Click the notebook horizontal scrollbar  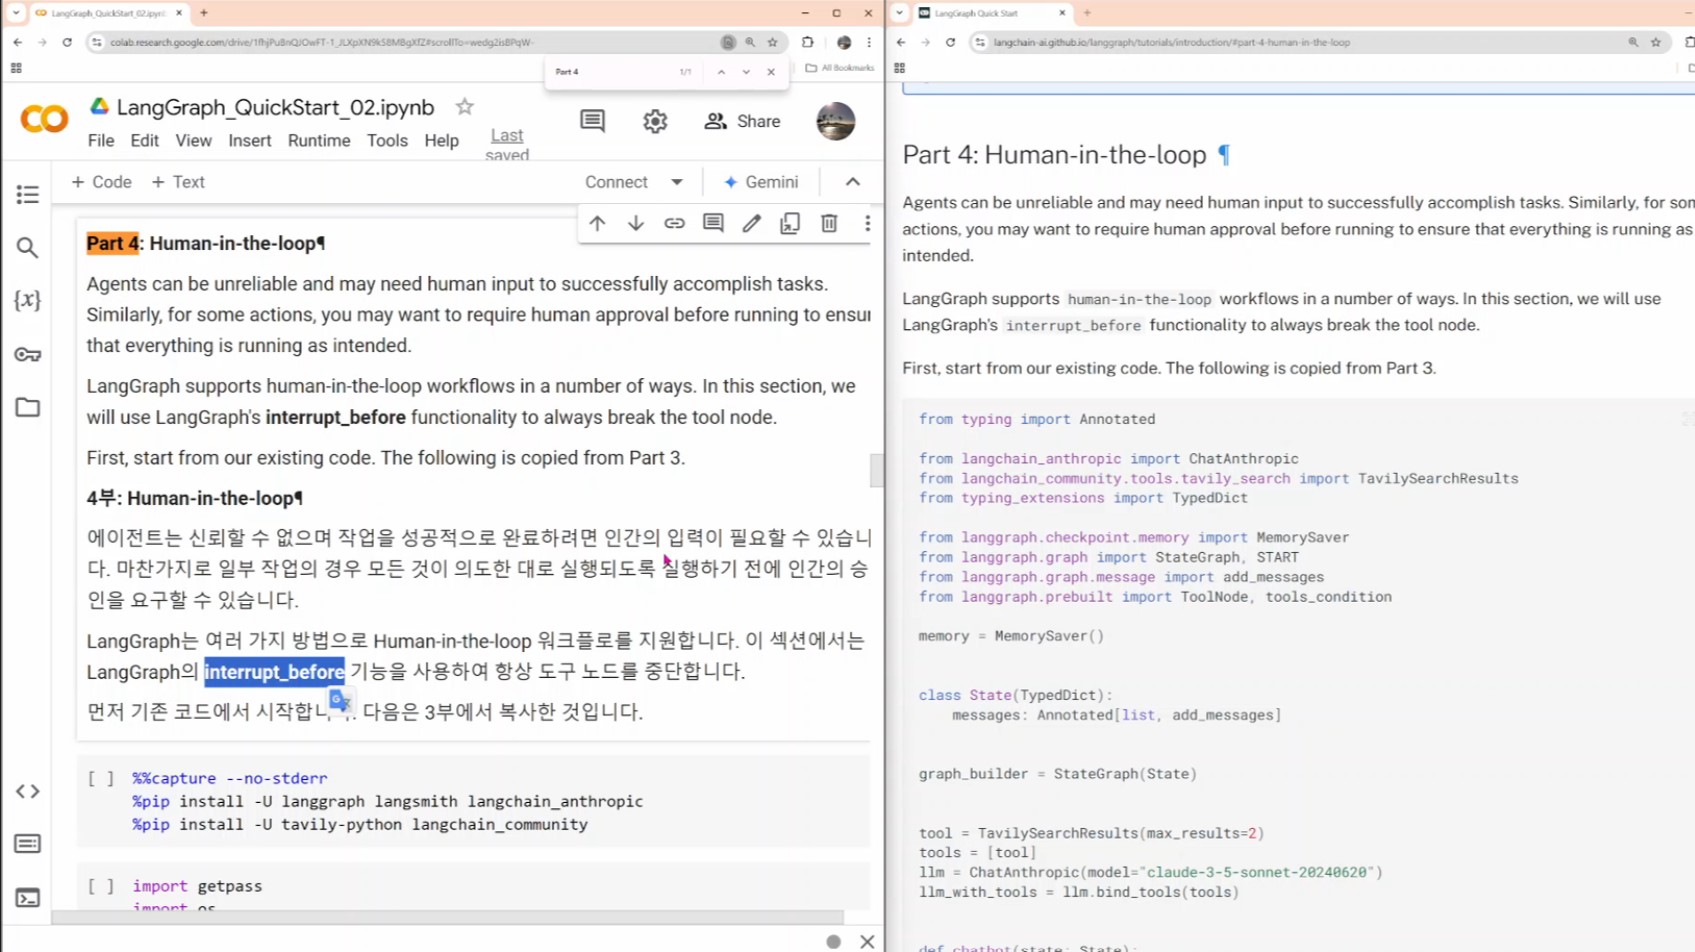(x=448, y=917)
